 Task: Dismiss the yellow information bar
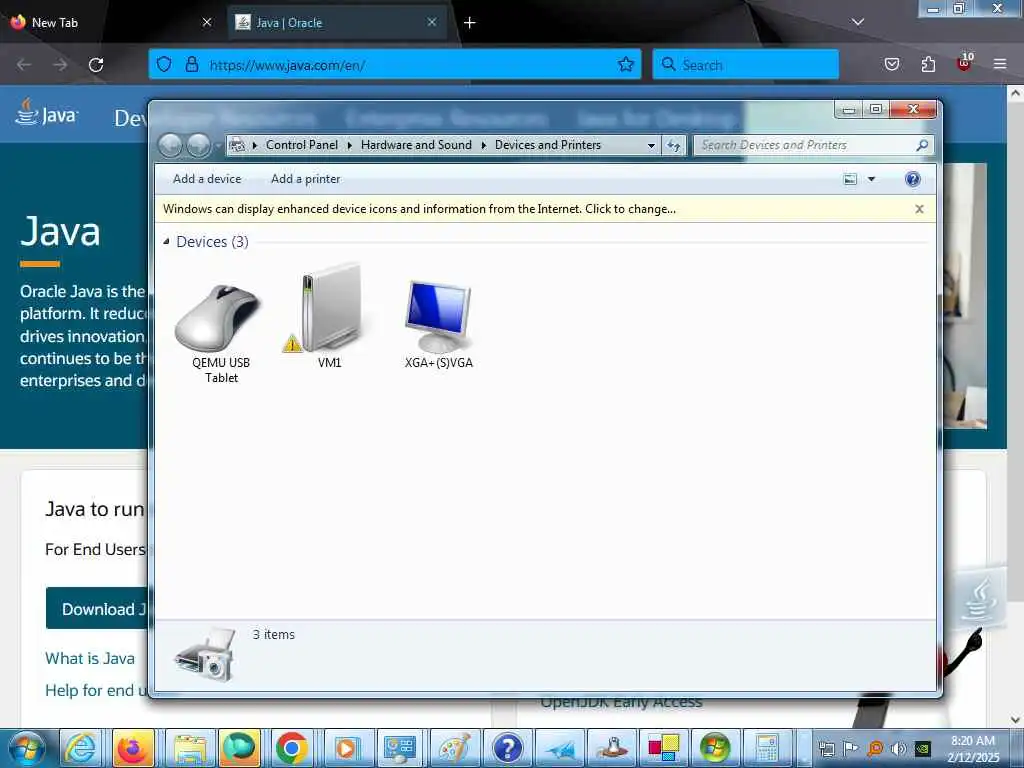click(919, 209)
